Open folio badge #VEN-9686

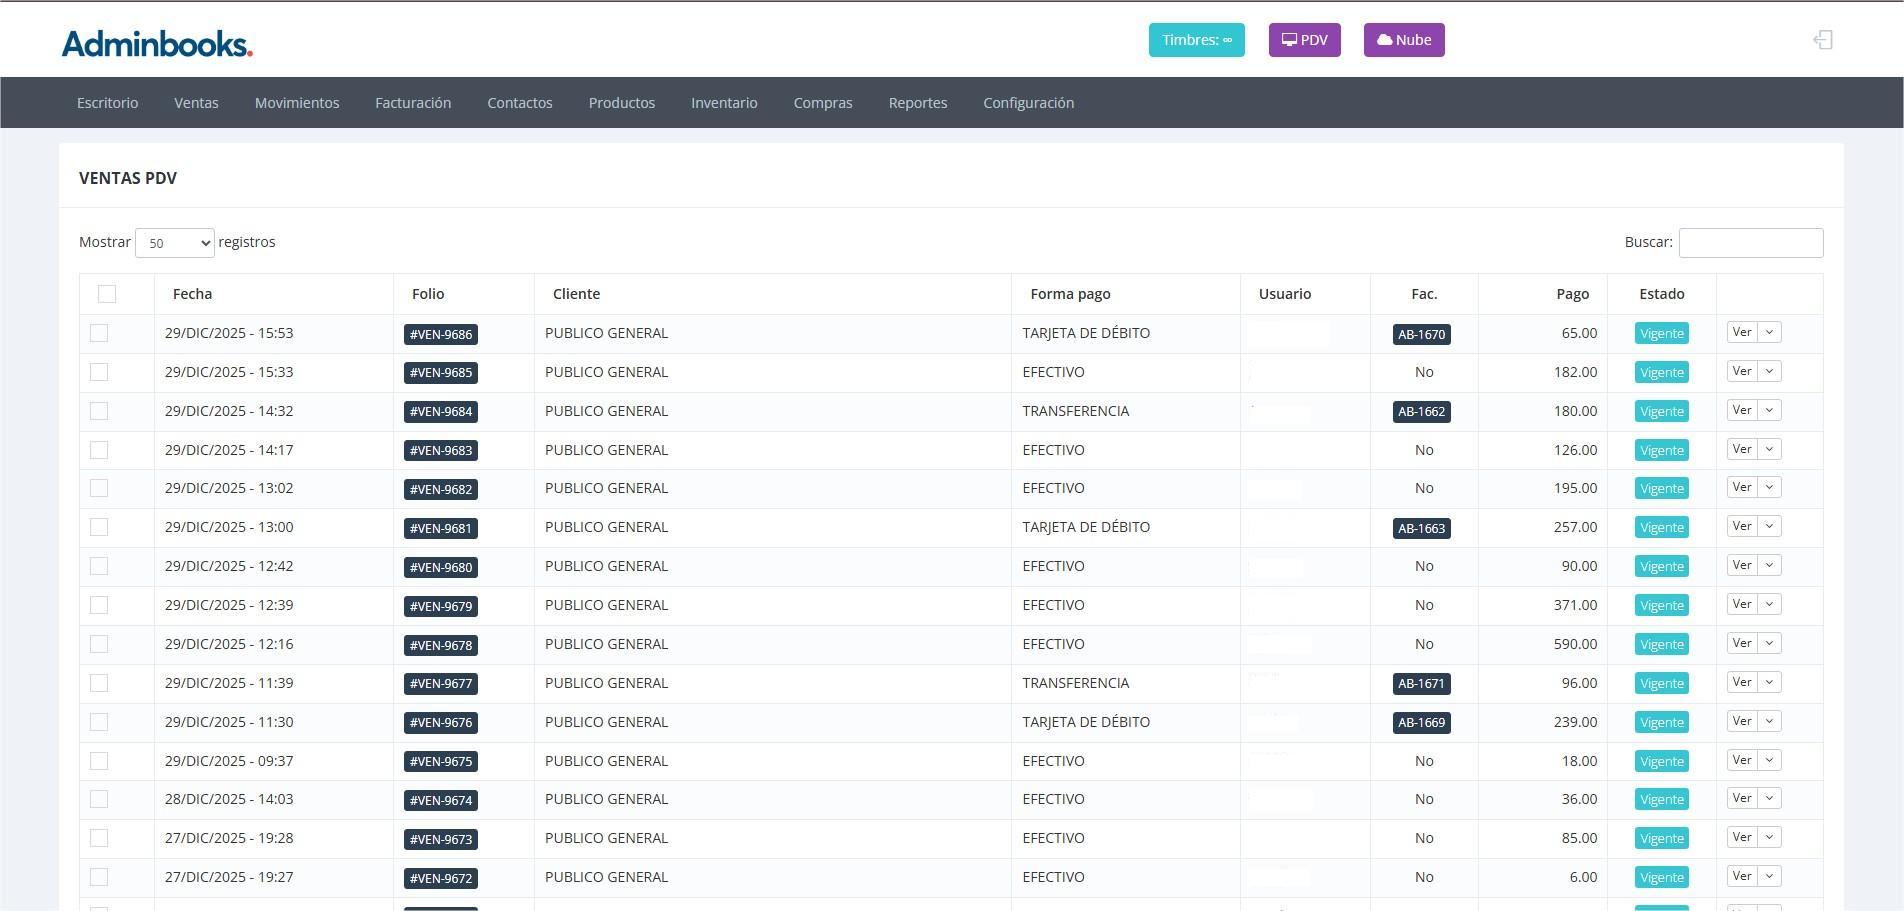[441, 334]
